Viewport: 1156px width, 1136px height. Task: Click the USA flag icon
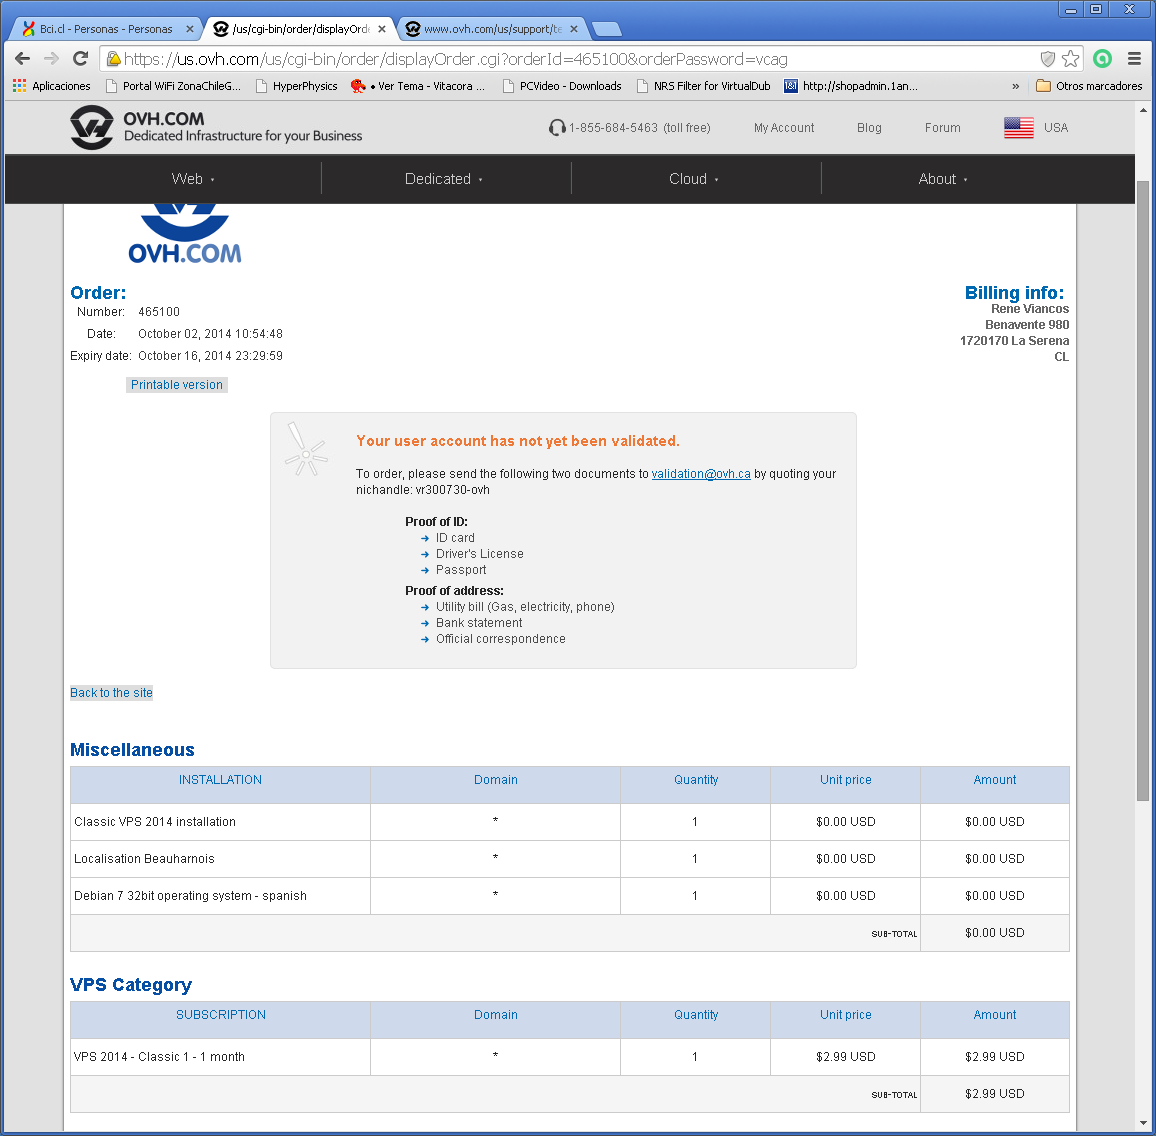point(1018,128)
